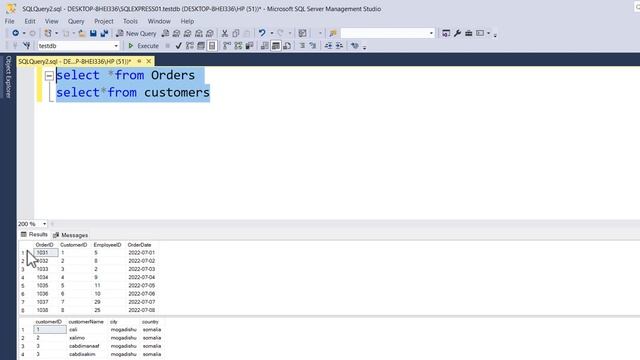Screen dimensions: 640x360
Task: Undo the last edit
Action: pos(262,33)
